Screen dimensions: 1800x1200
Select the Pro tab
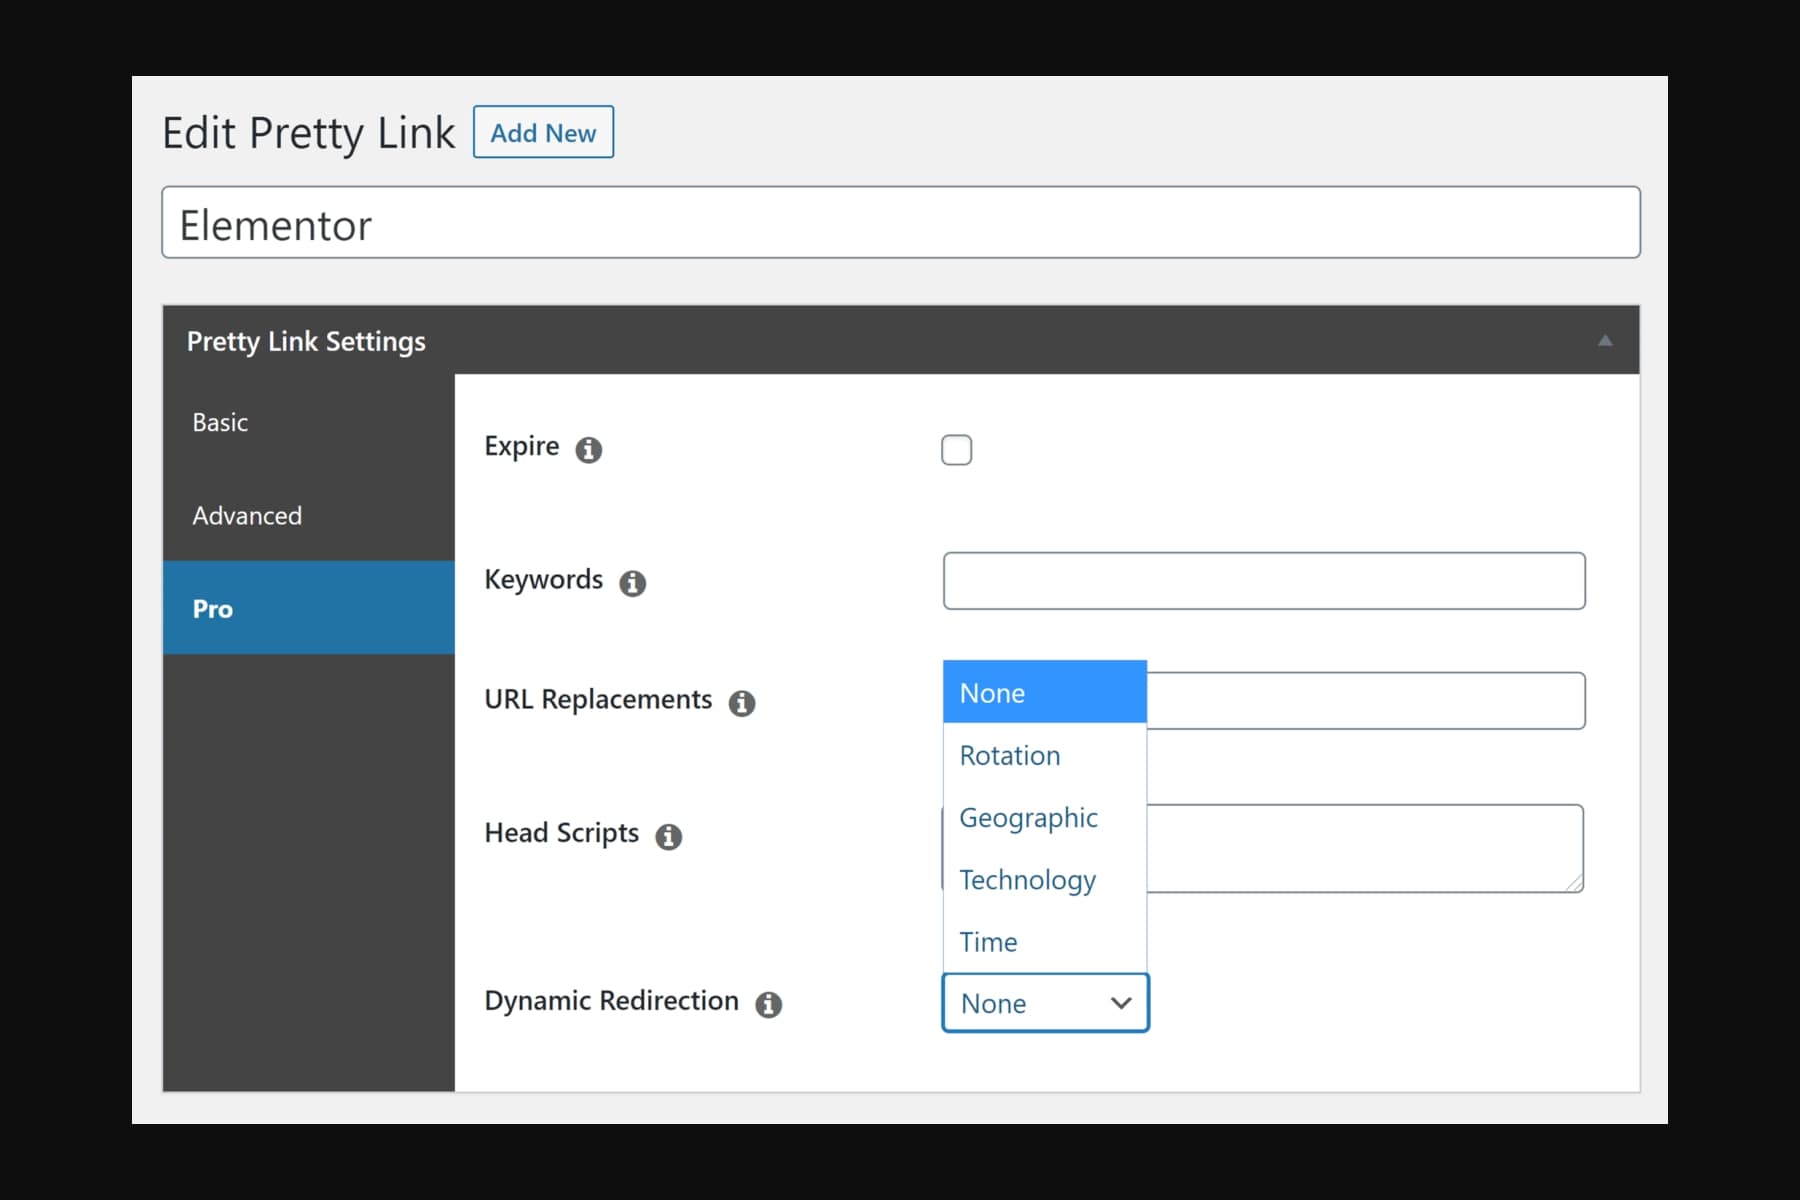coord(212,608)
